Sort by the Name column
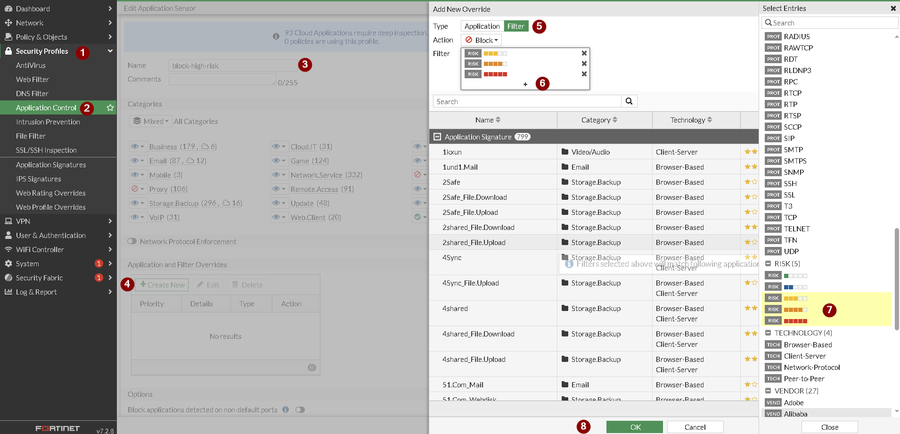Screen dimensions: 900x434 point(488,120)
